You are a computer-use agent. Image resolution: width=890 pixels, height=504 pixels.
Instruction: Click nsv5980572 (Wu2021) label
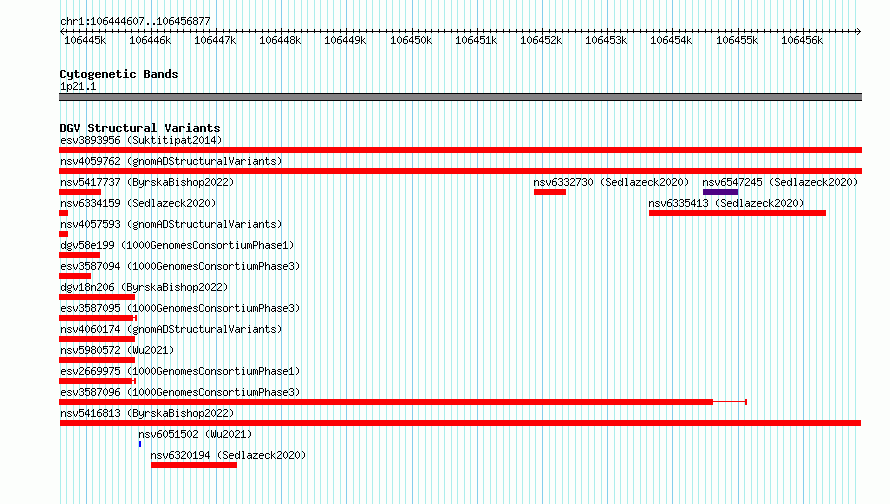coord(117,350)
